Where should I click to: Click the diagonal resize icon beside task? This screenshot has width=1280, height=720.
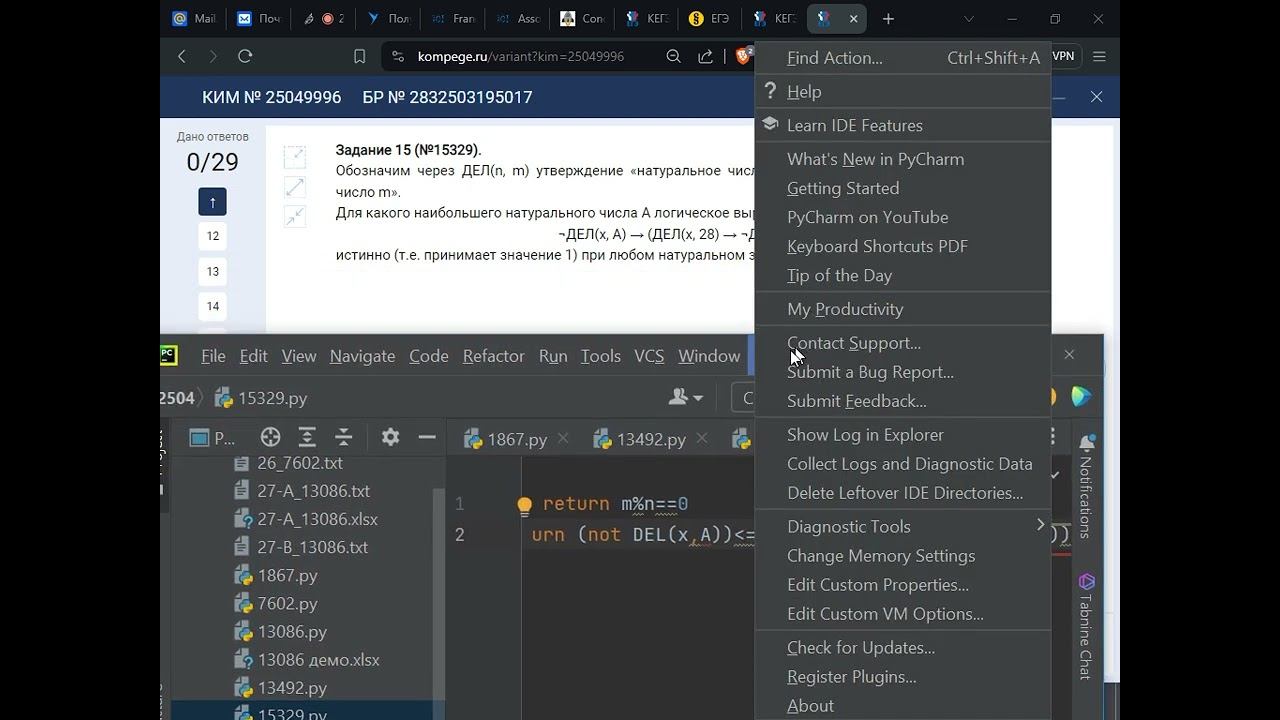[x=295, y=187]
